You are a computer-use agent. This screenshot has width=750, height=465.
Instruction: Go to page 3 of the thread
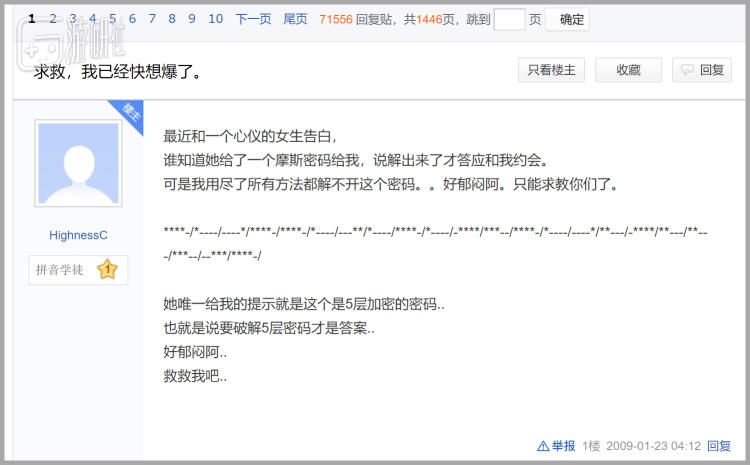73,19
